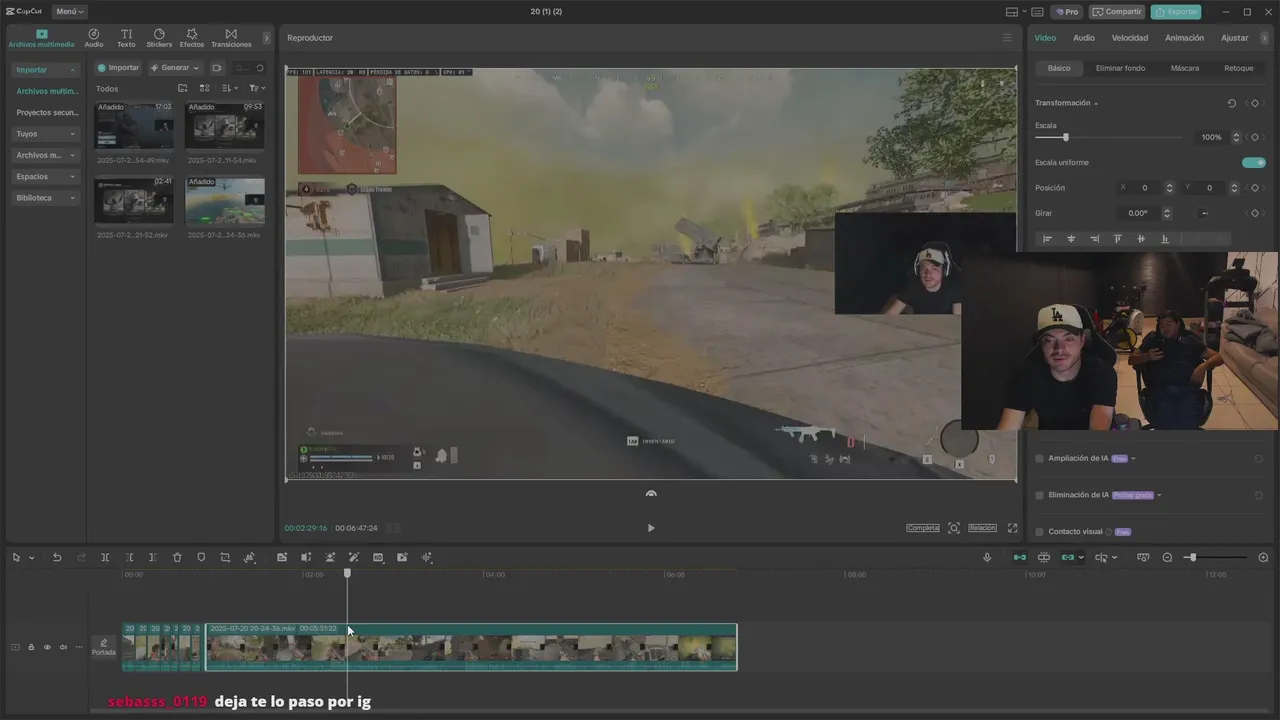Switch to Eliminar fondo sub-tab
The width and height of the screenshot is (1280, 720).
(1120, 68)
